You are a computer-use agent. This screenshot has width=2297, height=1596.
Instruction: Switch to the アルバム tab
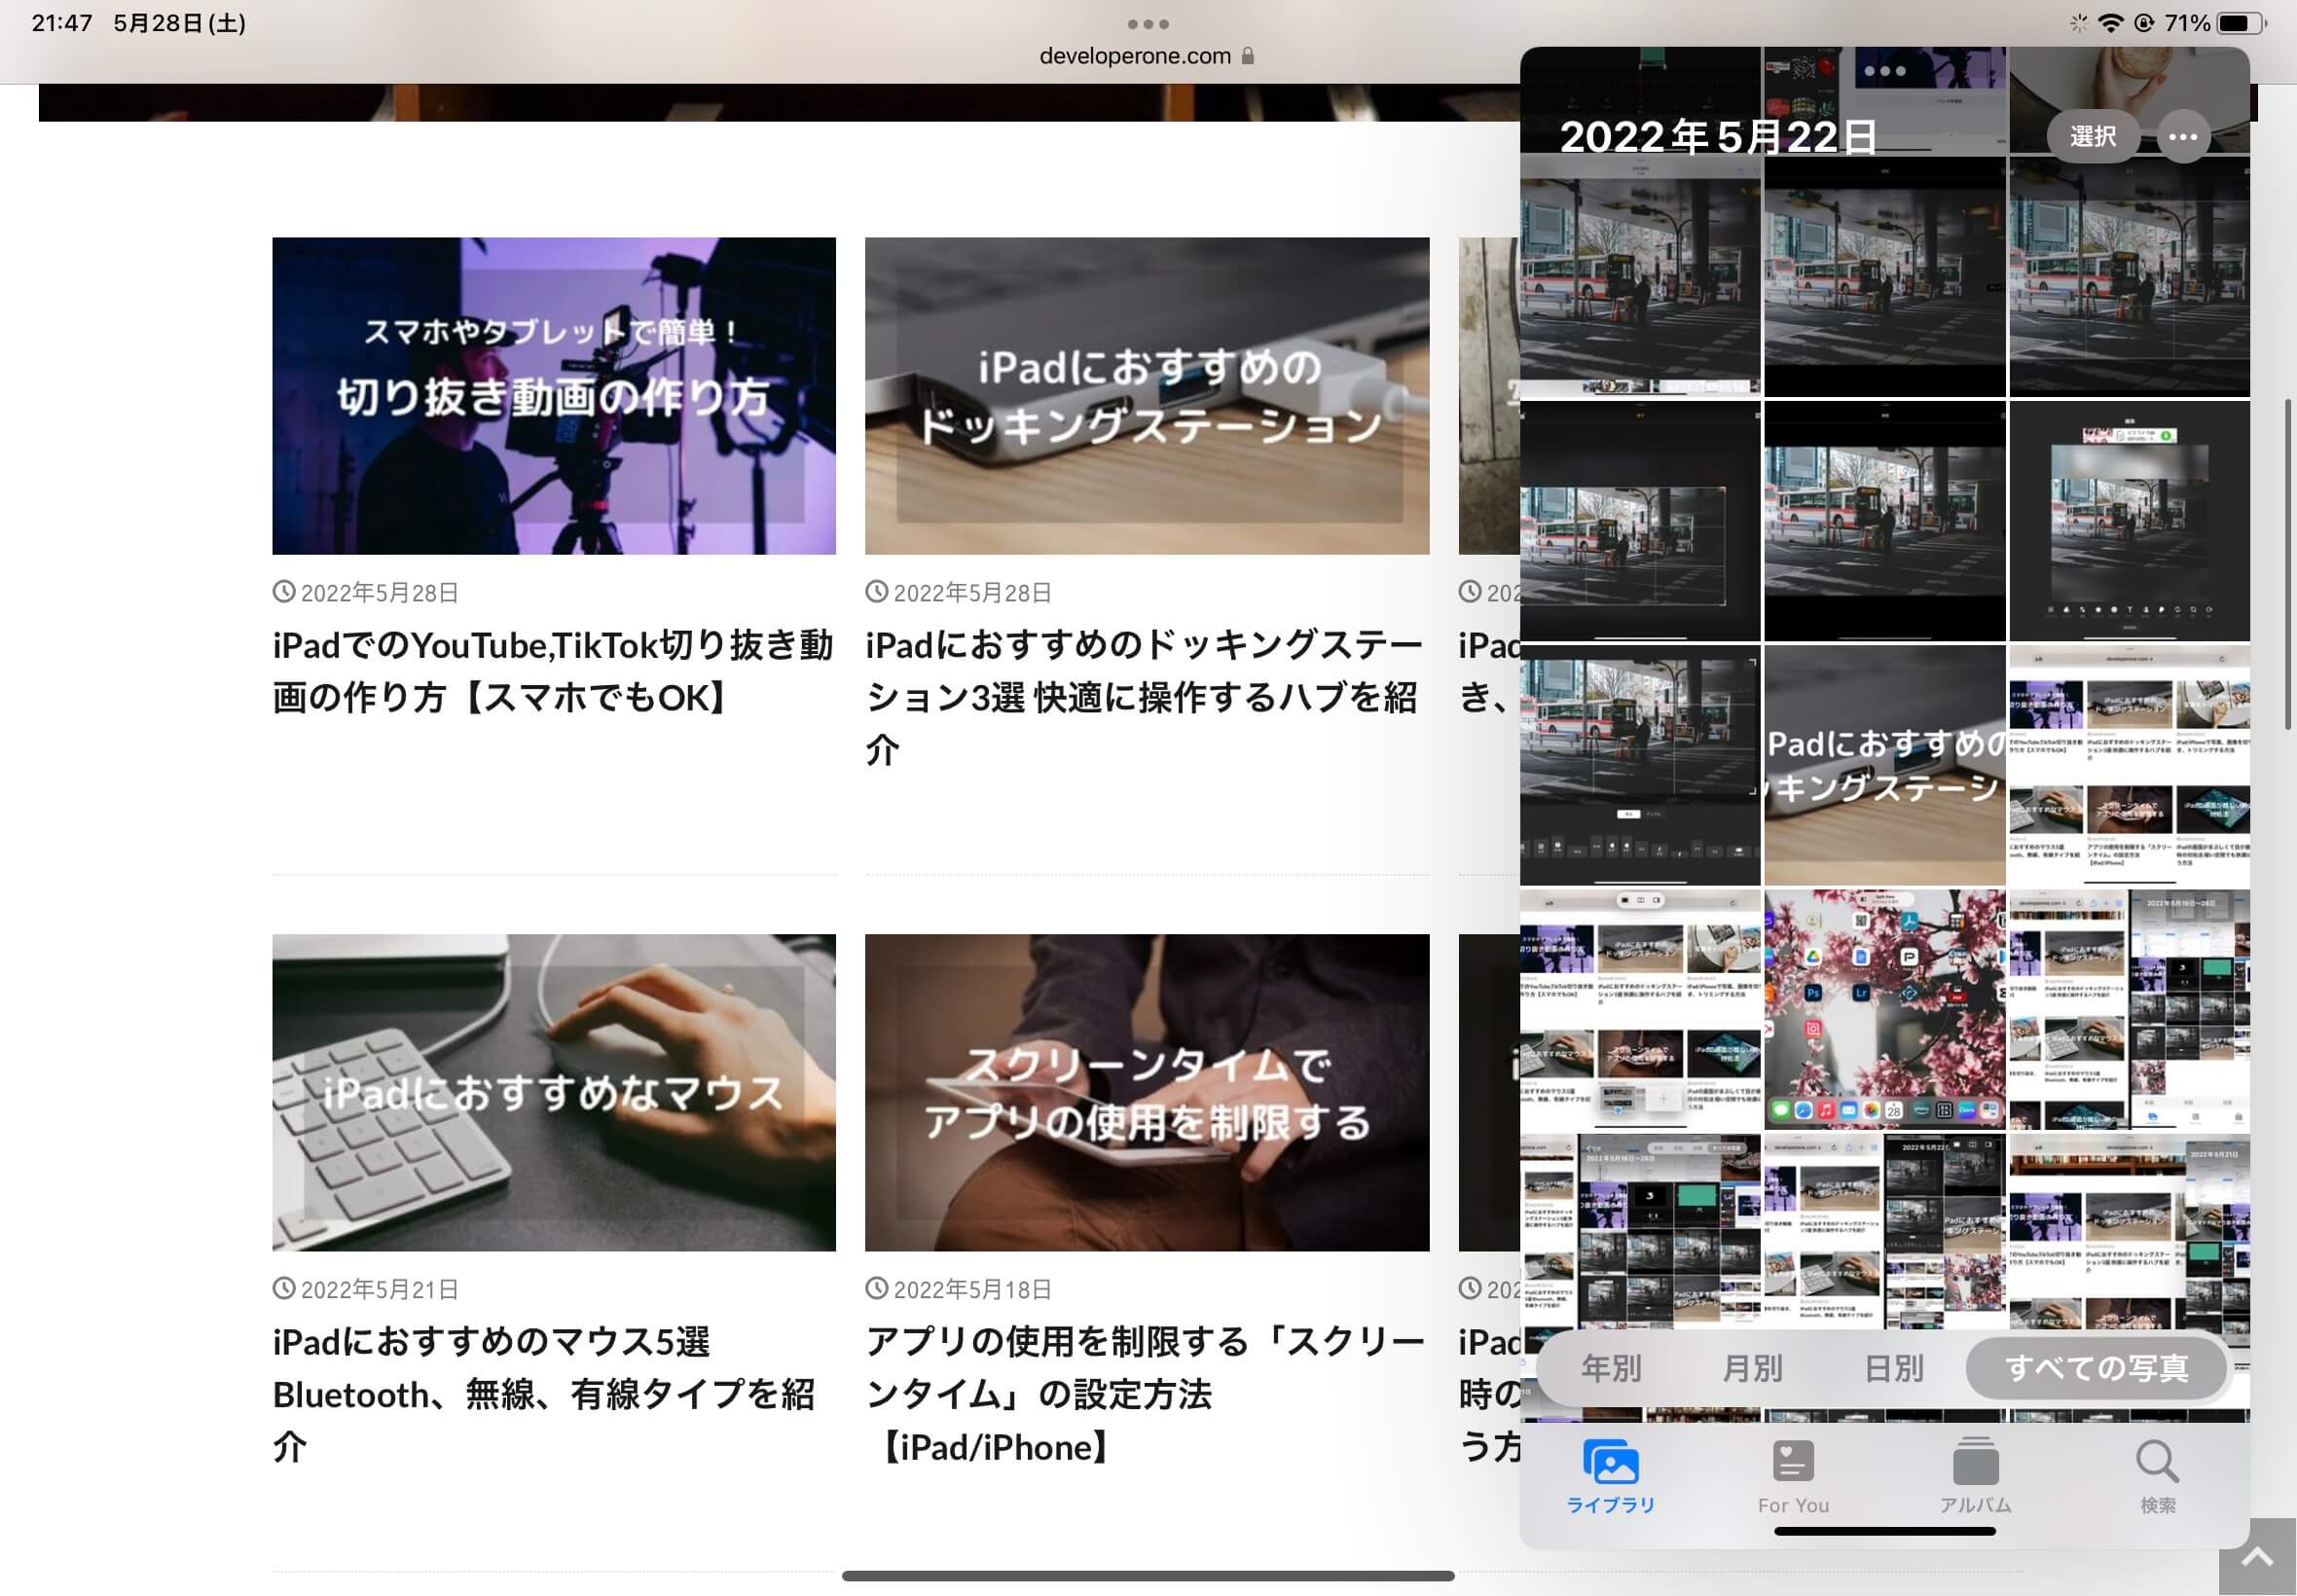tap(1975, 1477)
